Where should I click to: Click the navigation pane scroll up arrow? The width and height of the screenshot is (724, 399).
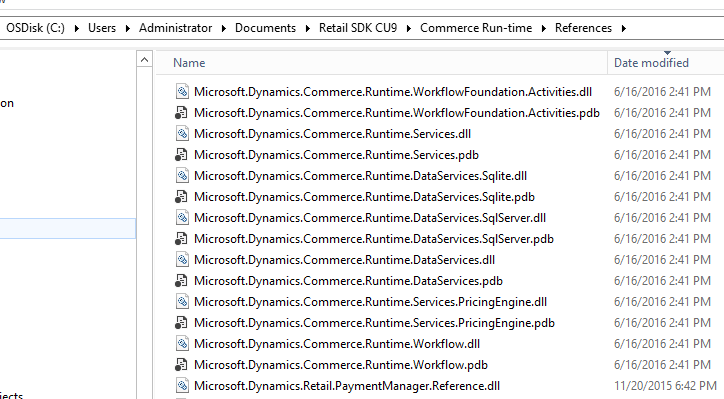point(145,60)
